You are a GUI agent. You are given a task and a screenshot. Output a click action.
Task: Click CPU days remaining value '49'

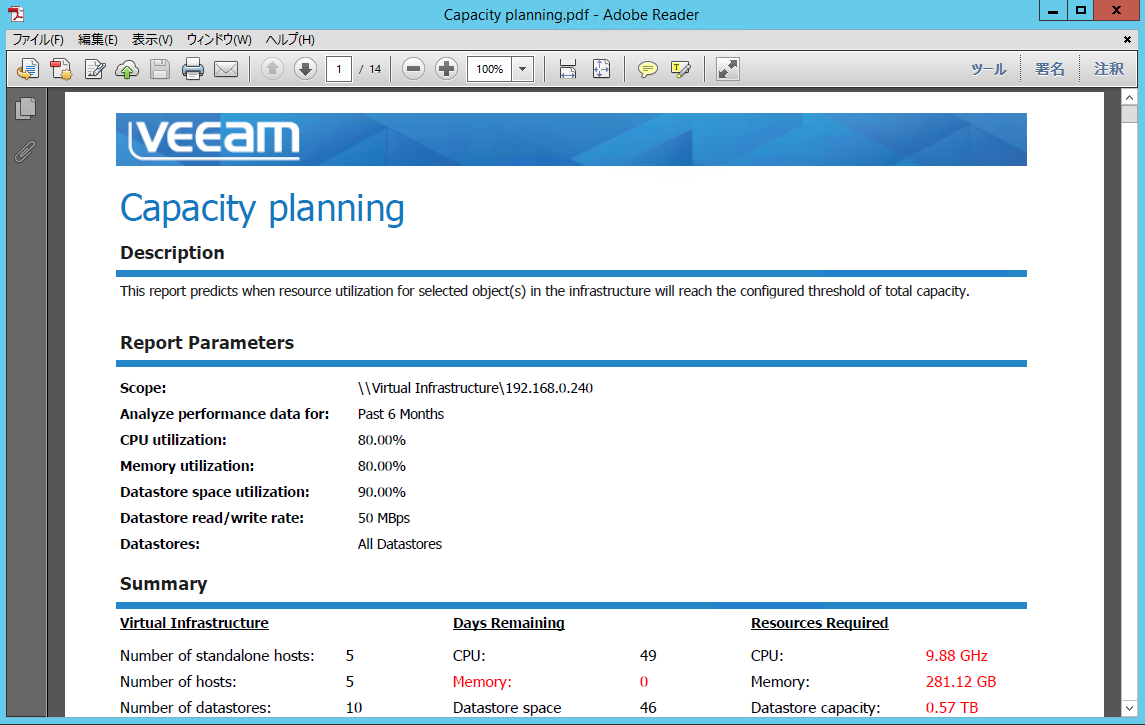tap(648, 656)
